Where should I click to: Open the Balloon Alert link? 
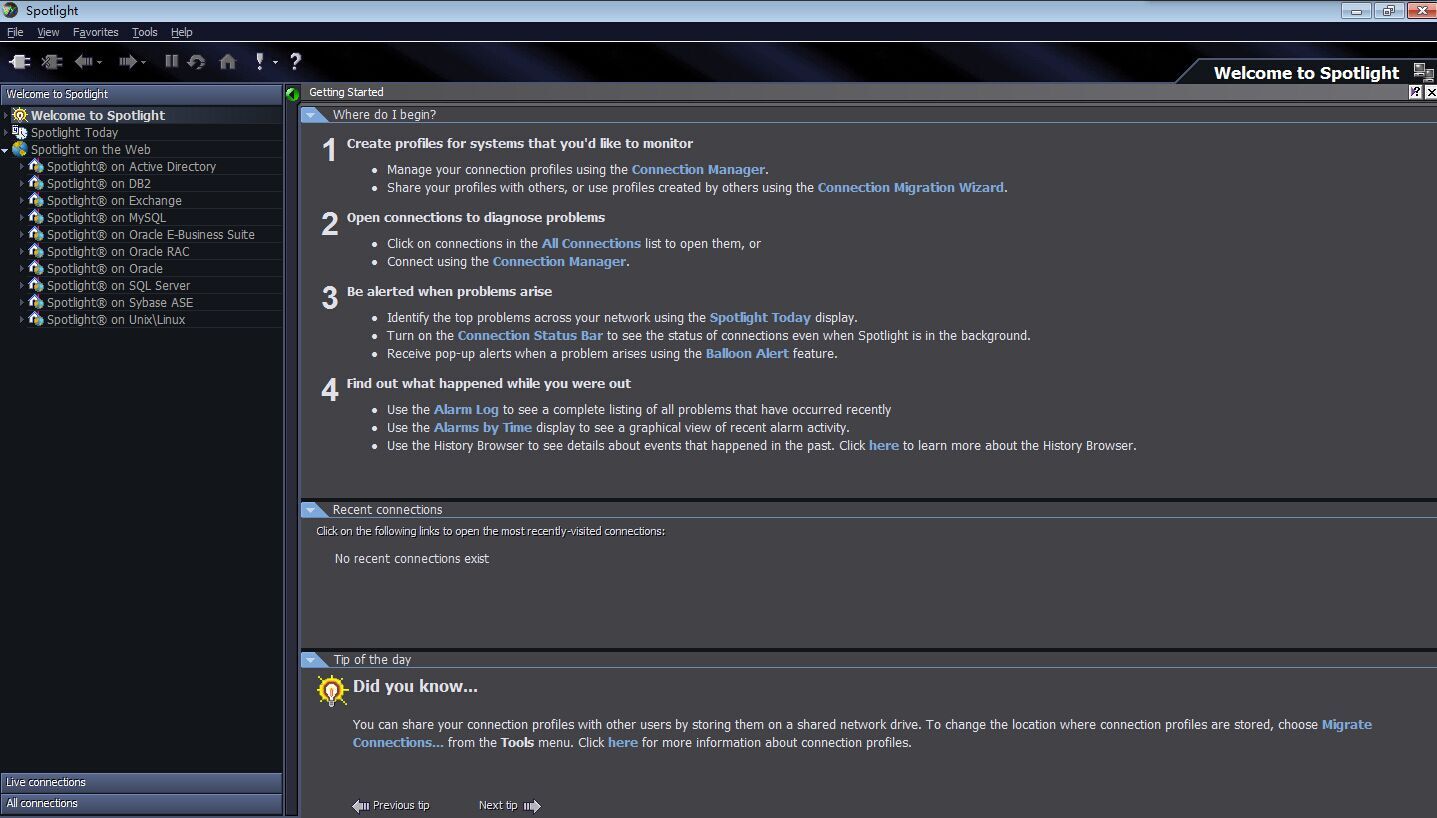click(x=747, y=354)
